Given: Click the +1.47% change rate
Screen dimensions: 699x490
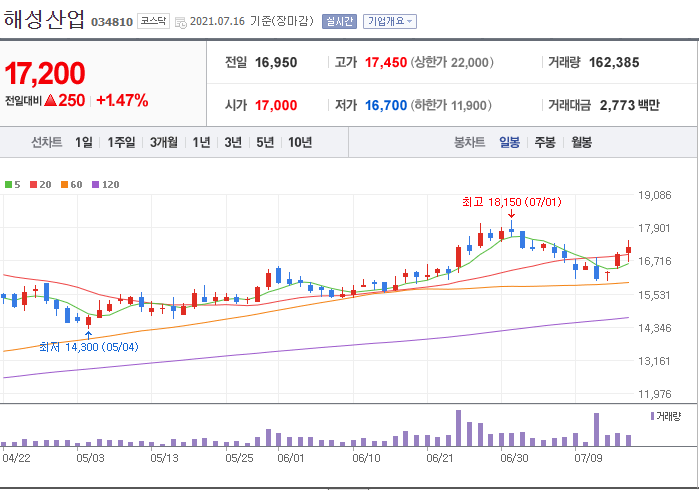Looking at the screenshot, I should [122, 100].
